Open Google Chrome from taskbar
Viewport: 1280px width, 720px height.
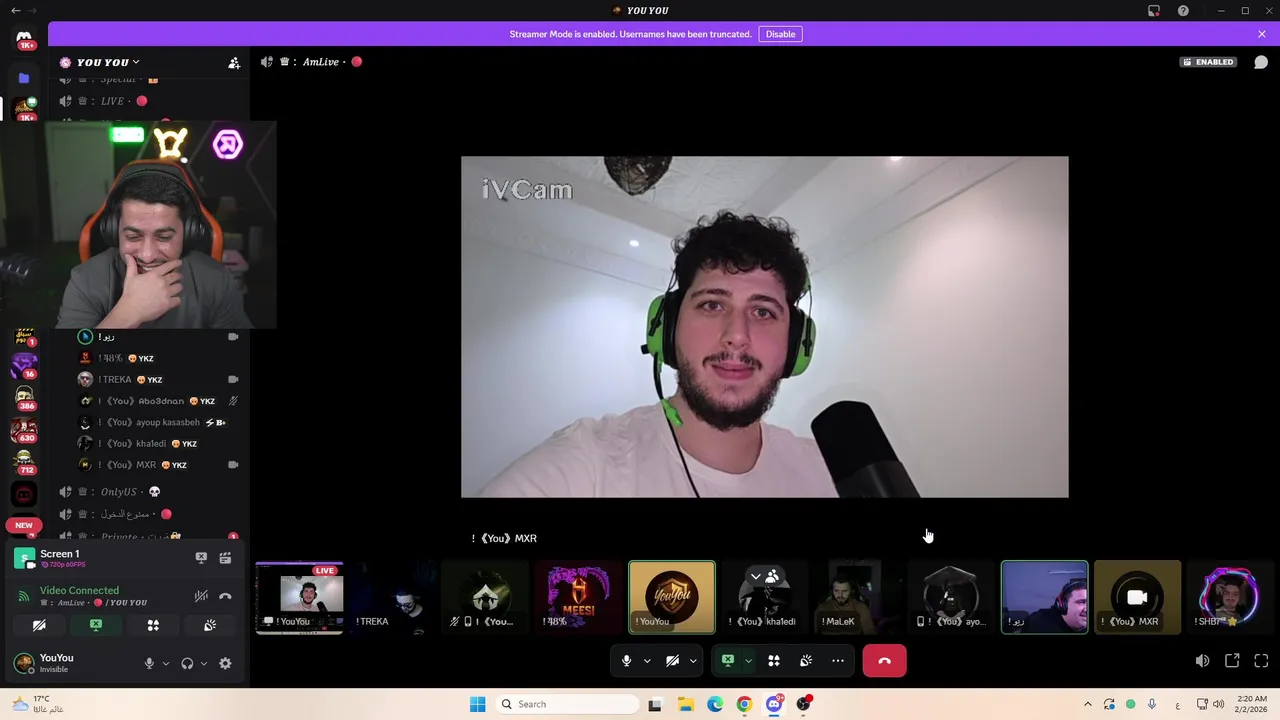tap(744, 704)
